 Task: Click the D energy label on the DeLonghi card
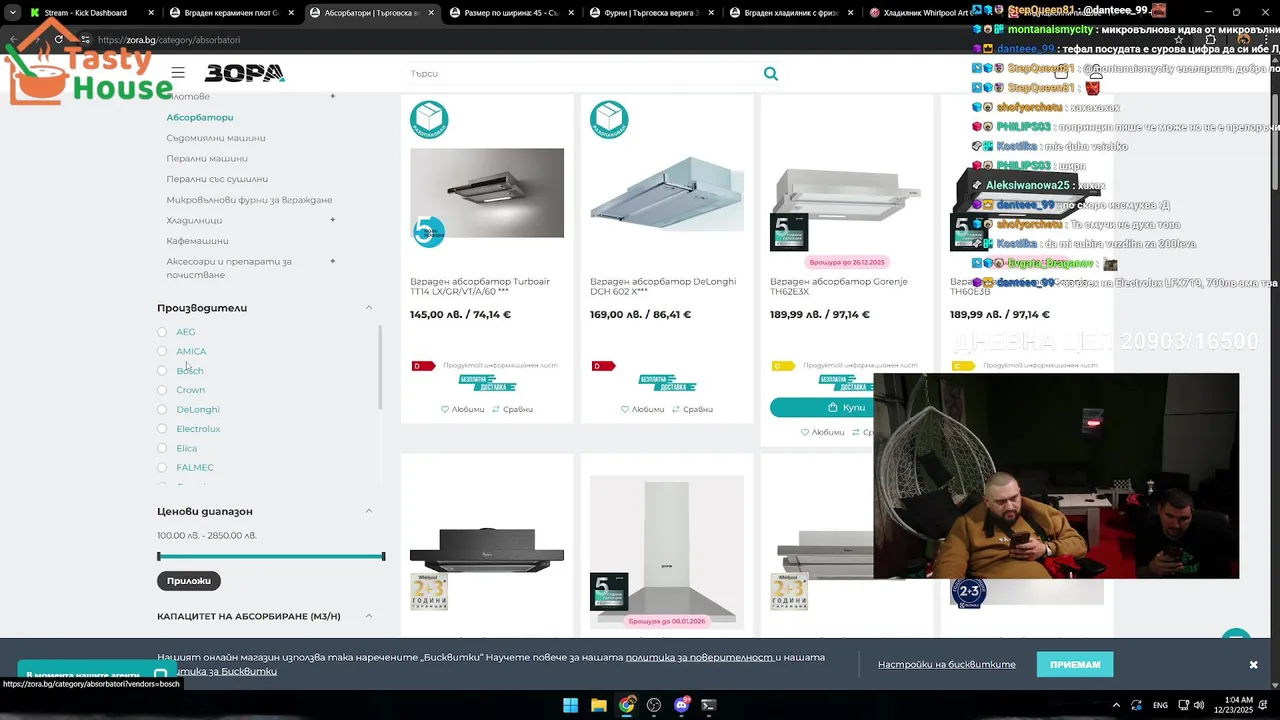[603, 366]
